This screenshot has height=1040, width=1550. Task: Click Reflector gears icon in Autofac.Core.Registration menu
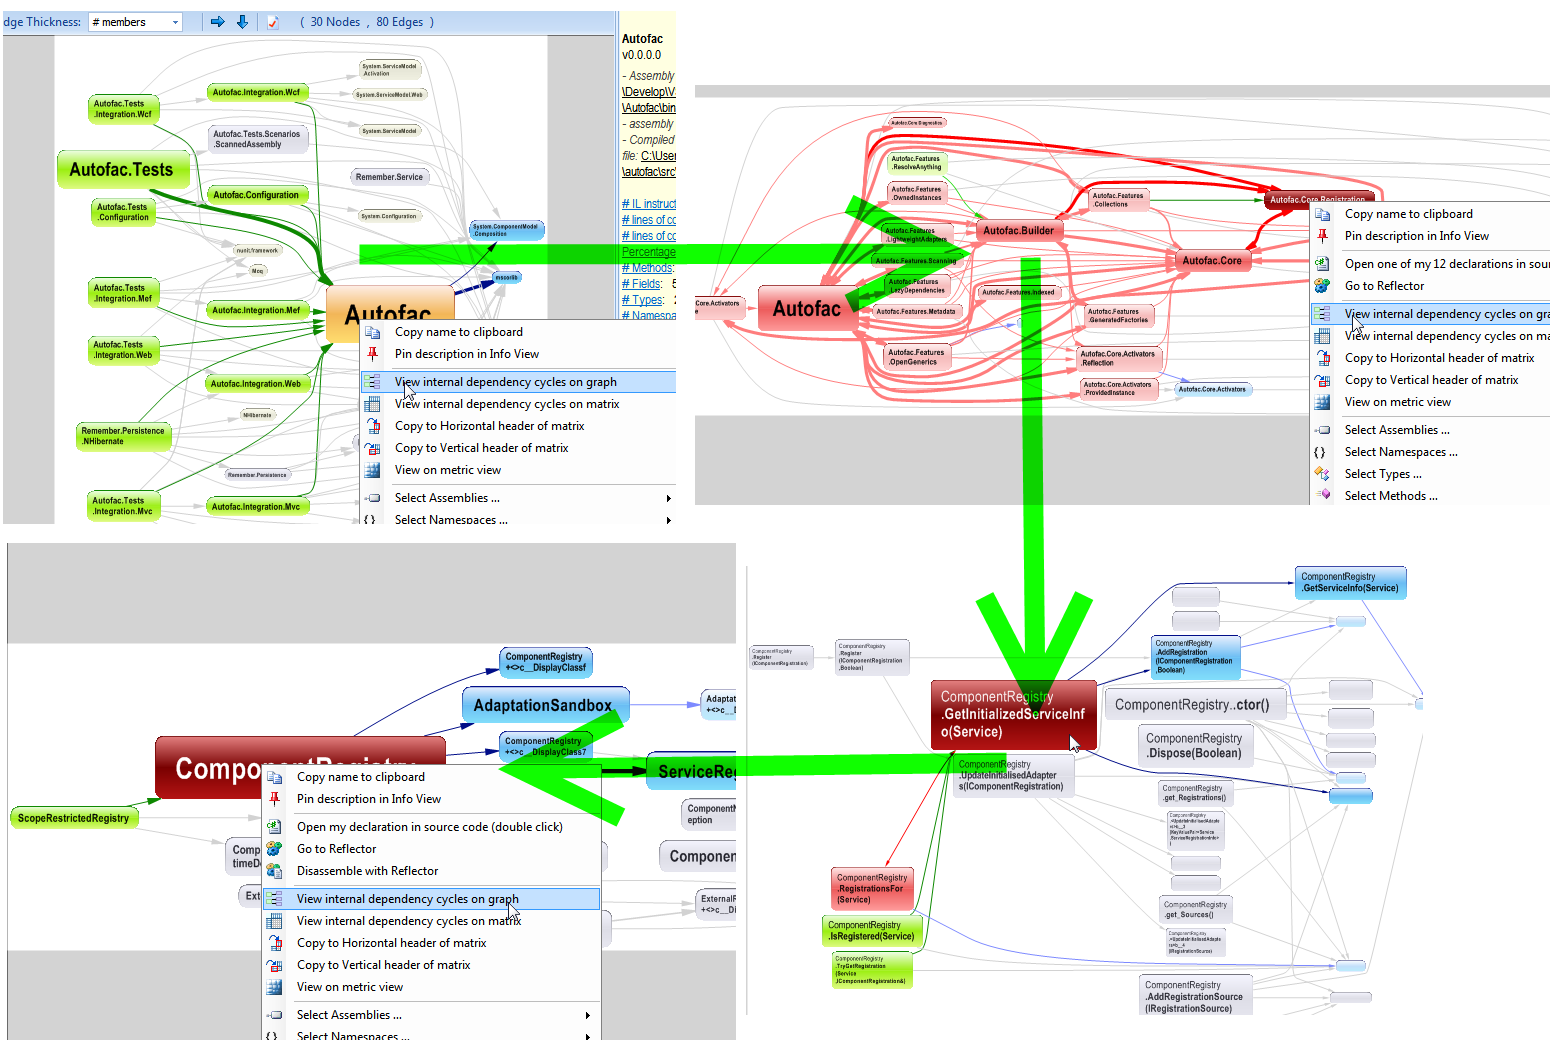1322,286
